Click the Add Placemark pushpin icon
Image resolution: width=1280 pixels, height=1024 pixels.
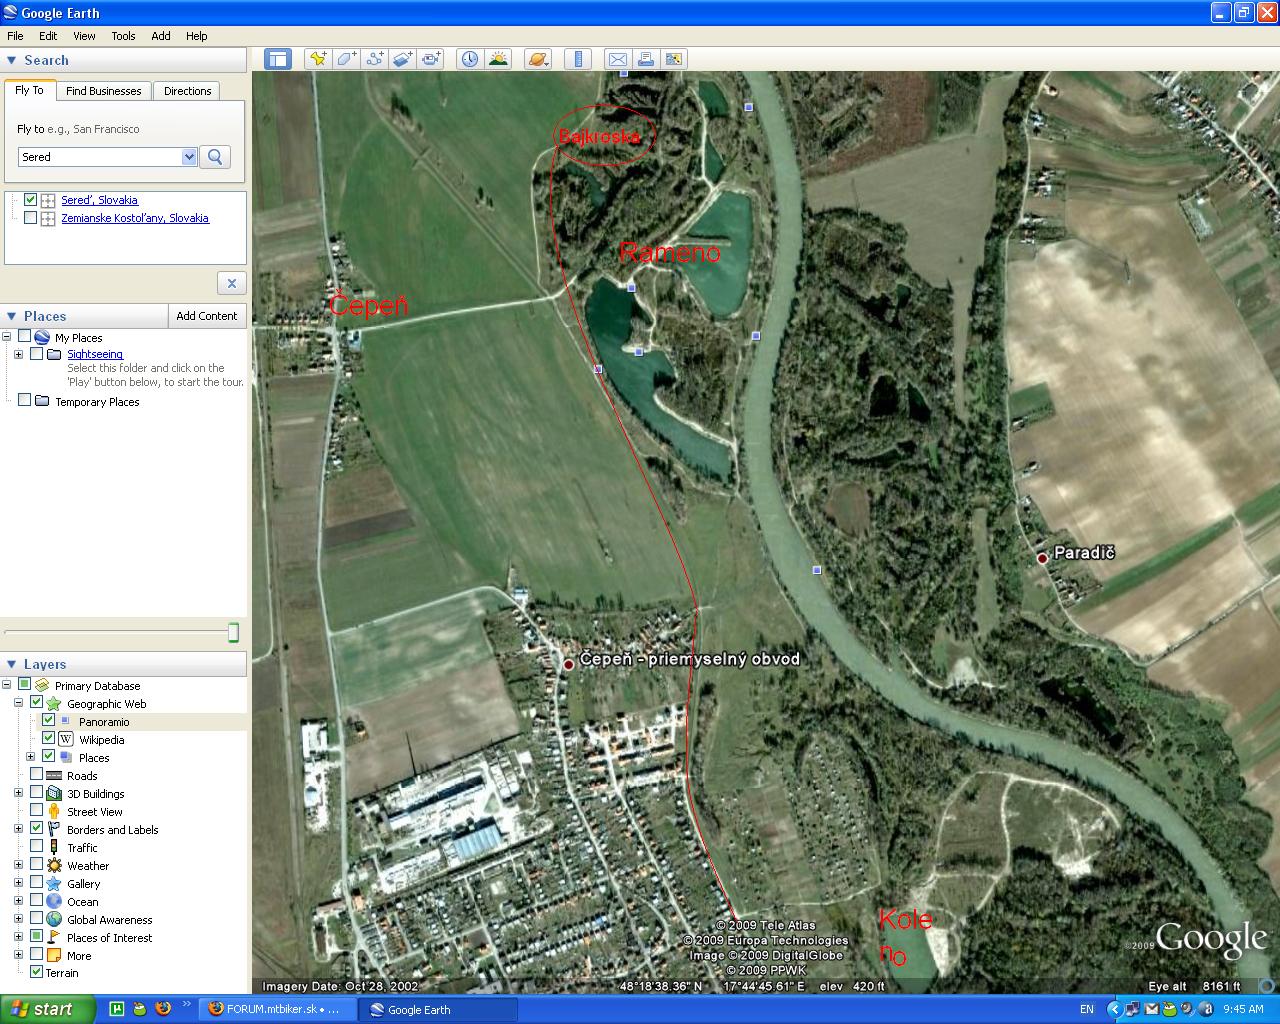click(x=318, y=59)
